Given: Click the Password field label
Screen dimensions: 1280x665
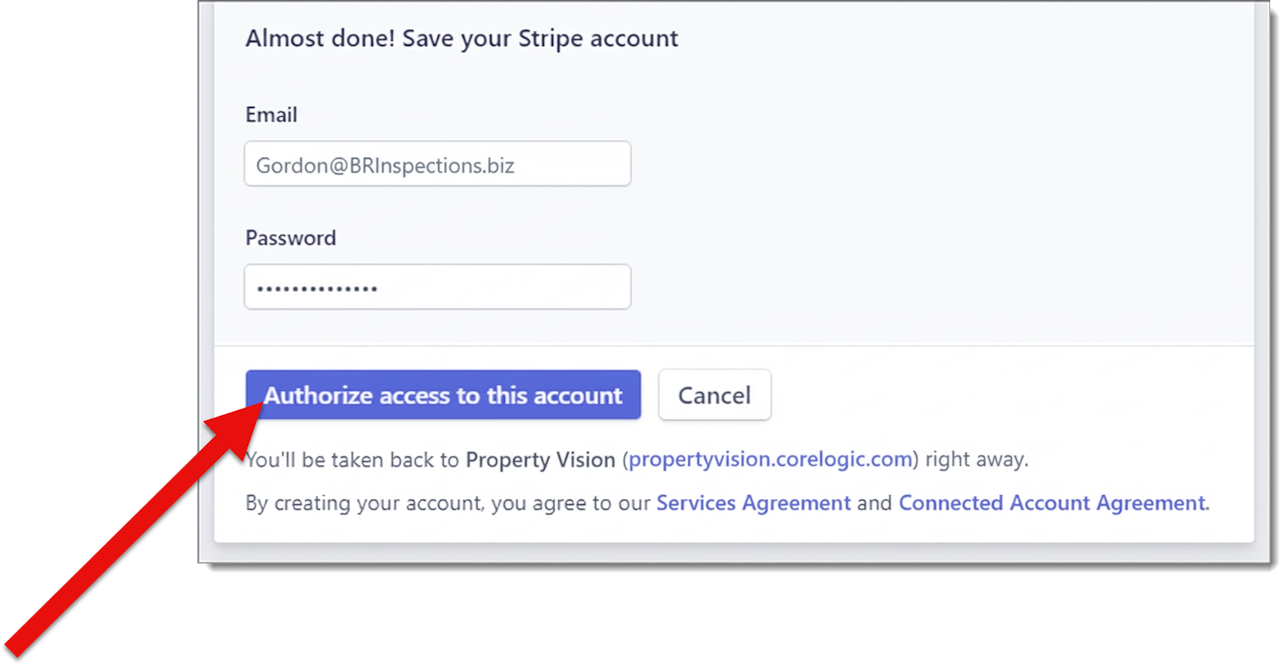Looking at the screenshot, I should (290, 238).
